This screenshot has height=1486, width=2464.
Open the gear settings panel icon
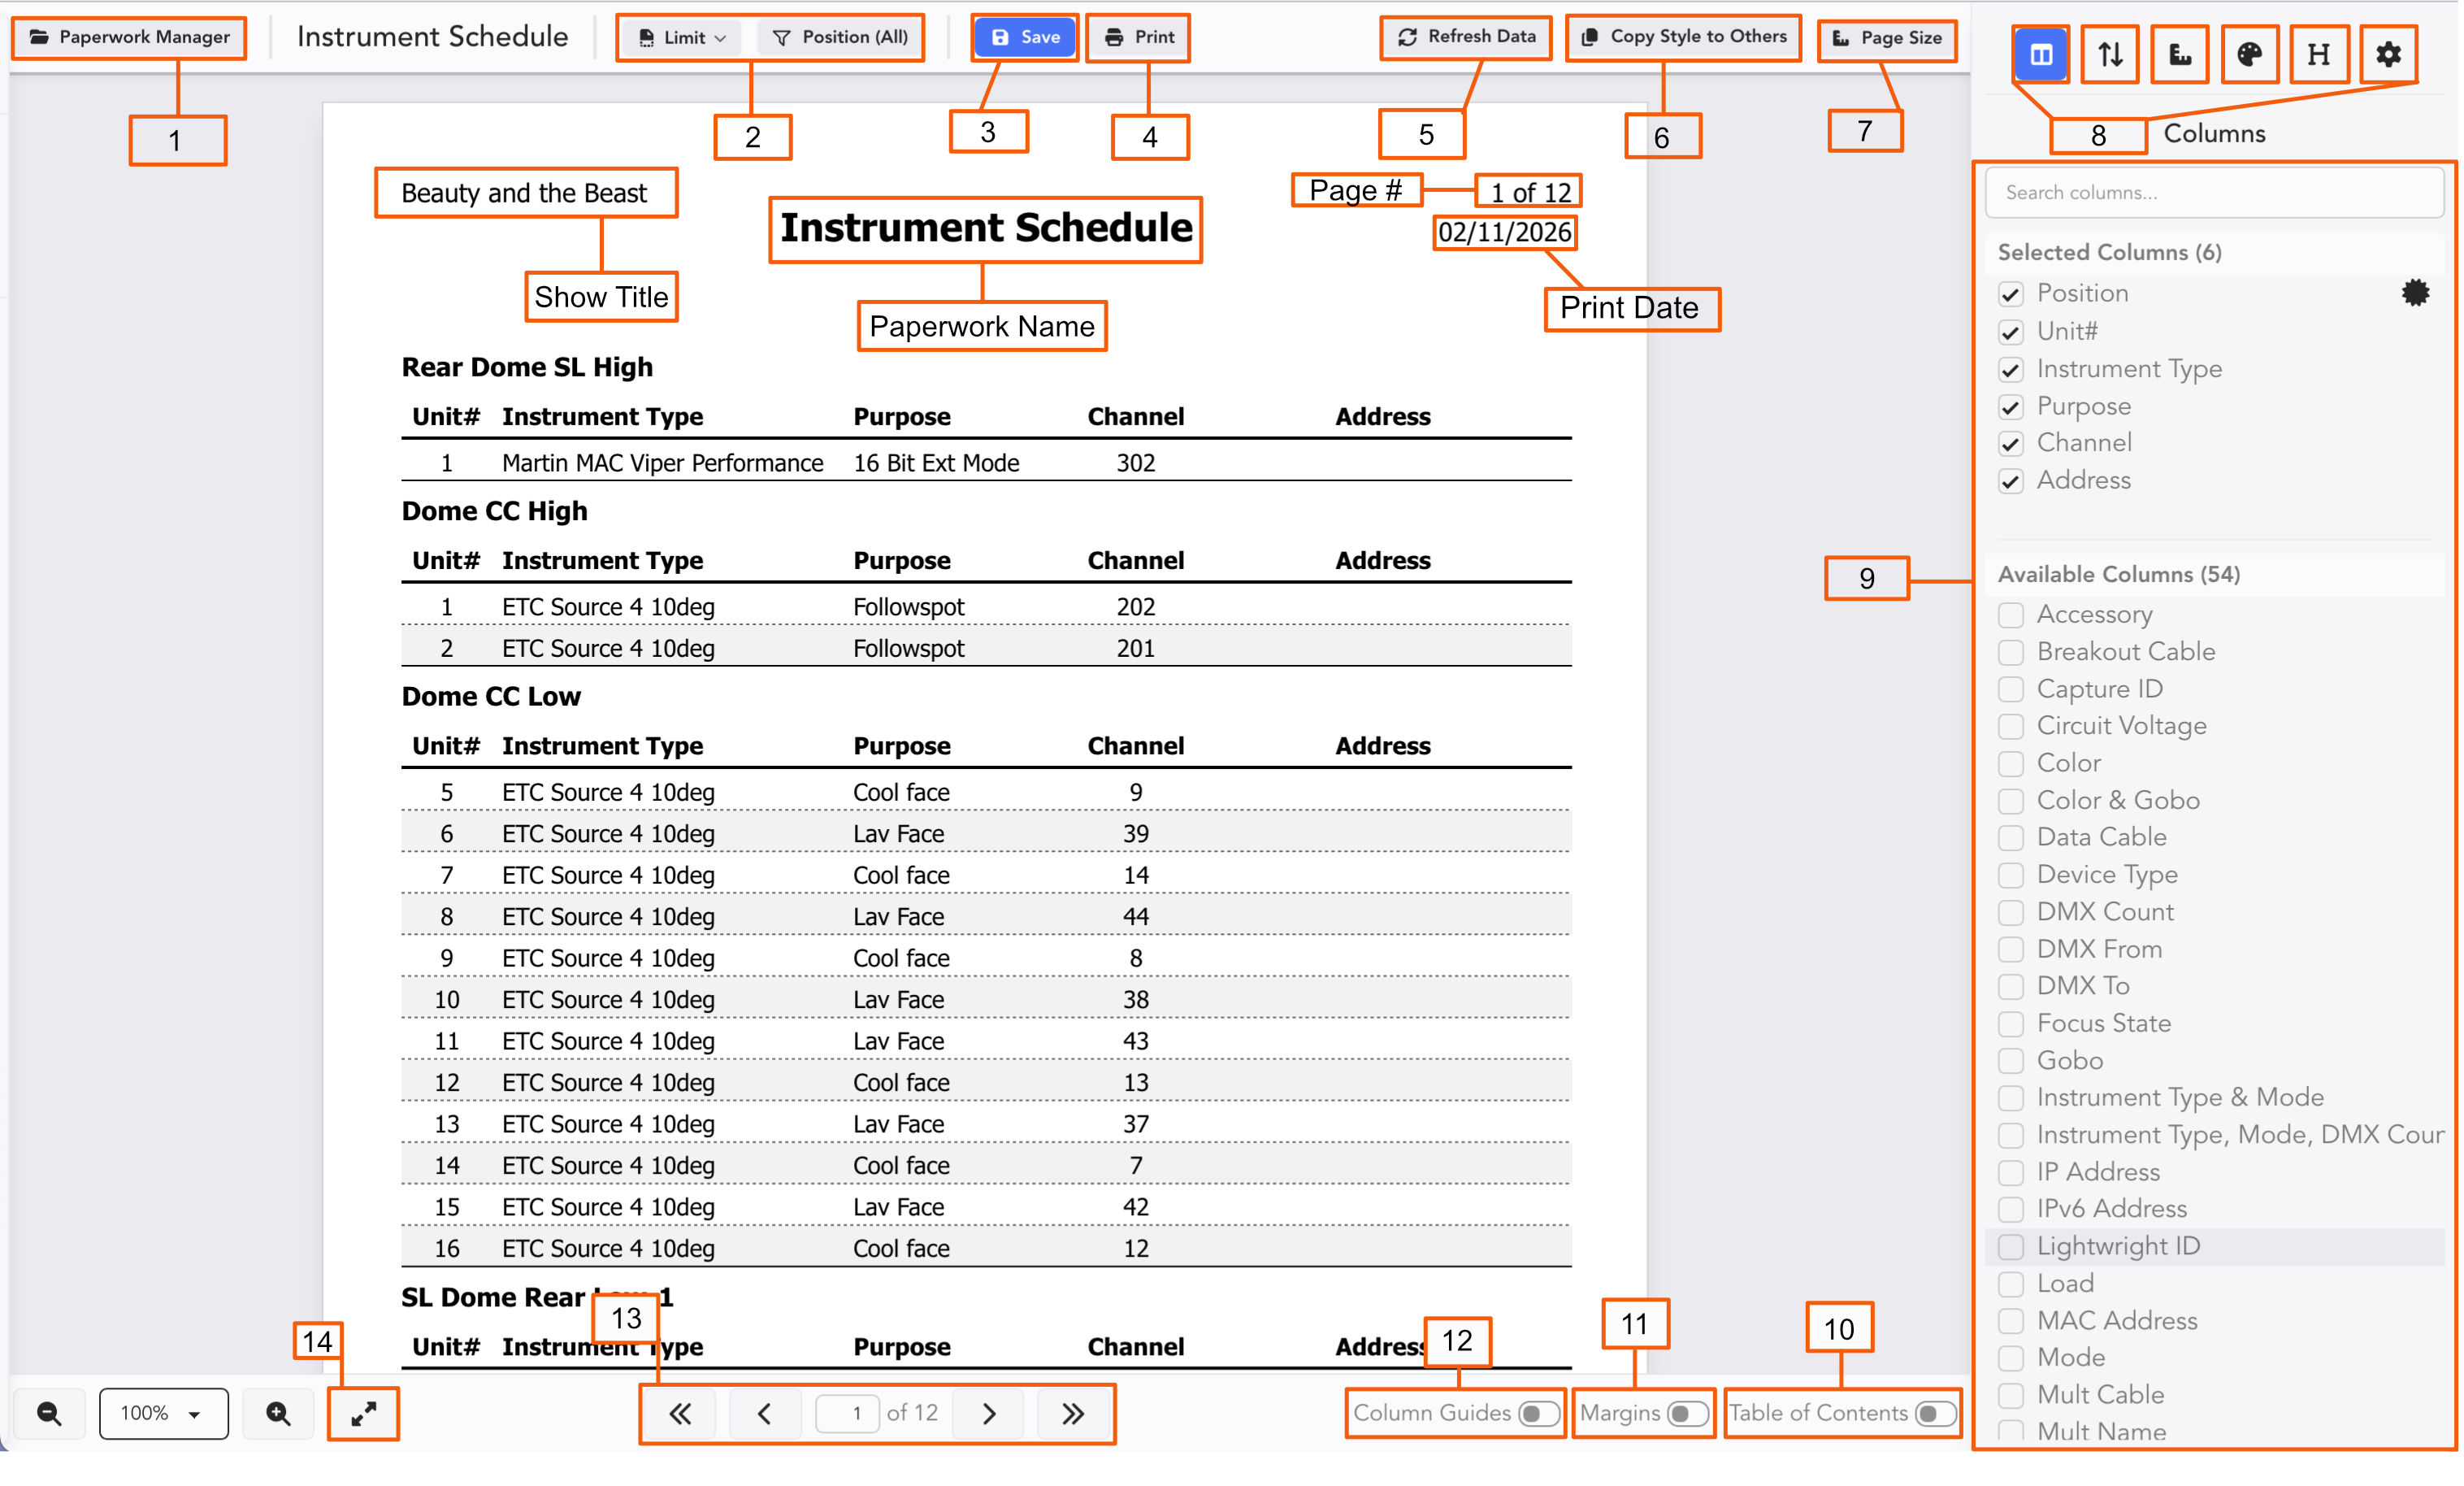point(2388,54)
